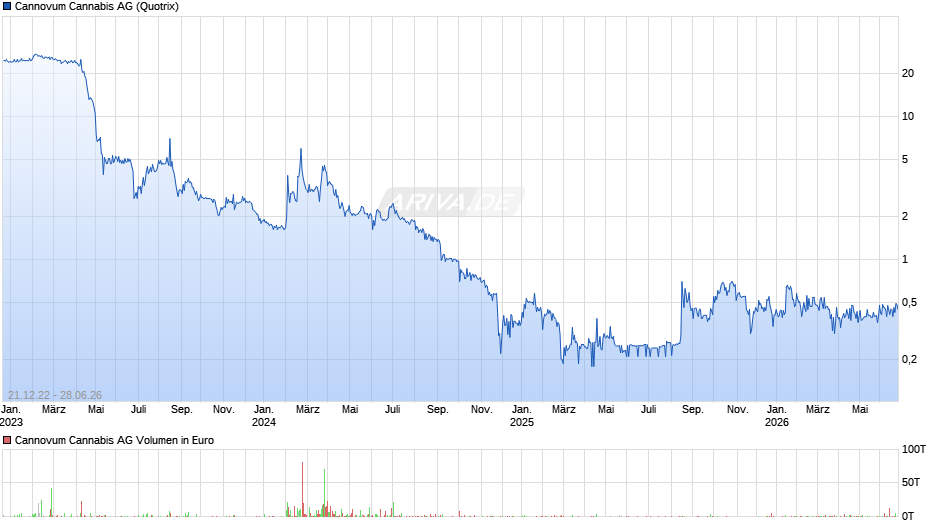Click the price axis label '2'

[905, 217]
